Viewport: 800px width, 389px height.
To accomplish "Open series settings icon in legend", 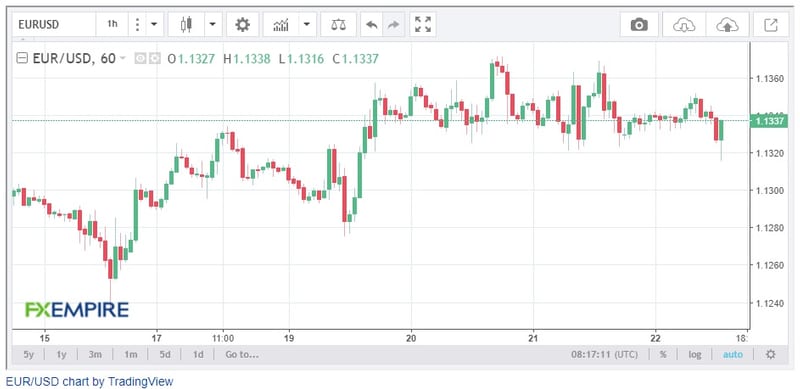I will click(154, 59).
